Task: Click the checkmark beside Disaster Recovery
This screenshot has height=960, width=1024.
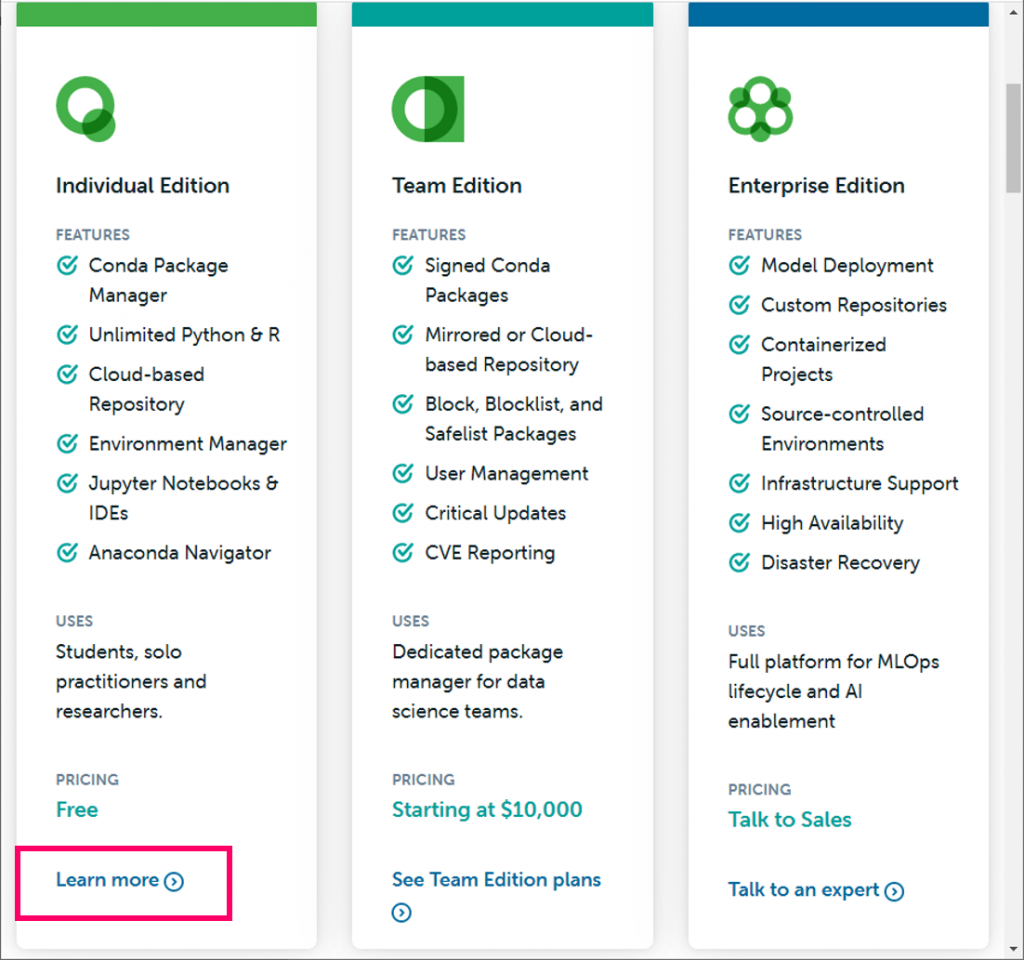Action: point(739,562)
